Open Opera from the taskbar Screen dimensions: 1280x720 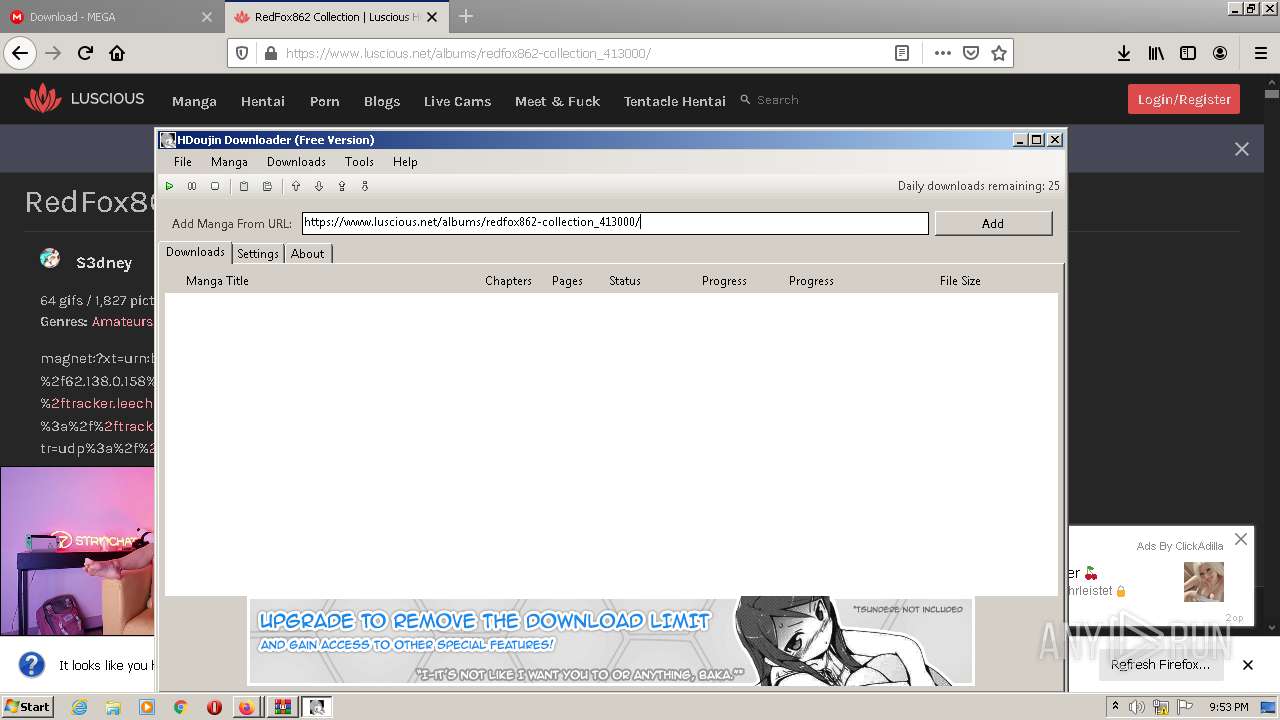point(214,707)
